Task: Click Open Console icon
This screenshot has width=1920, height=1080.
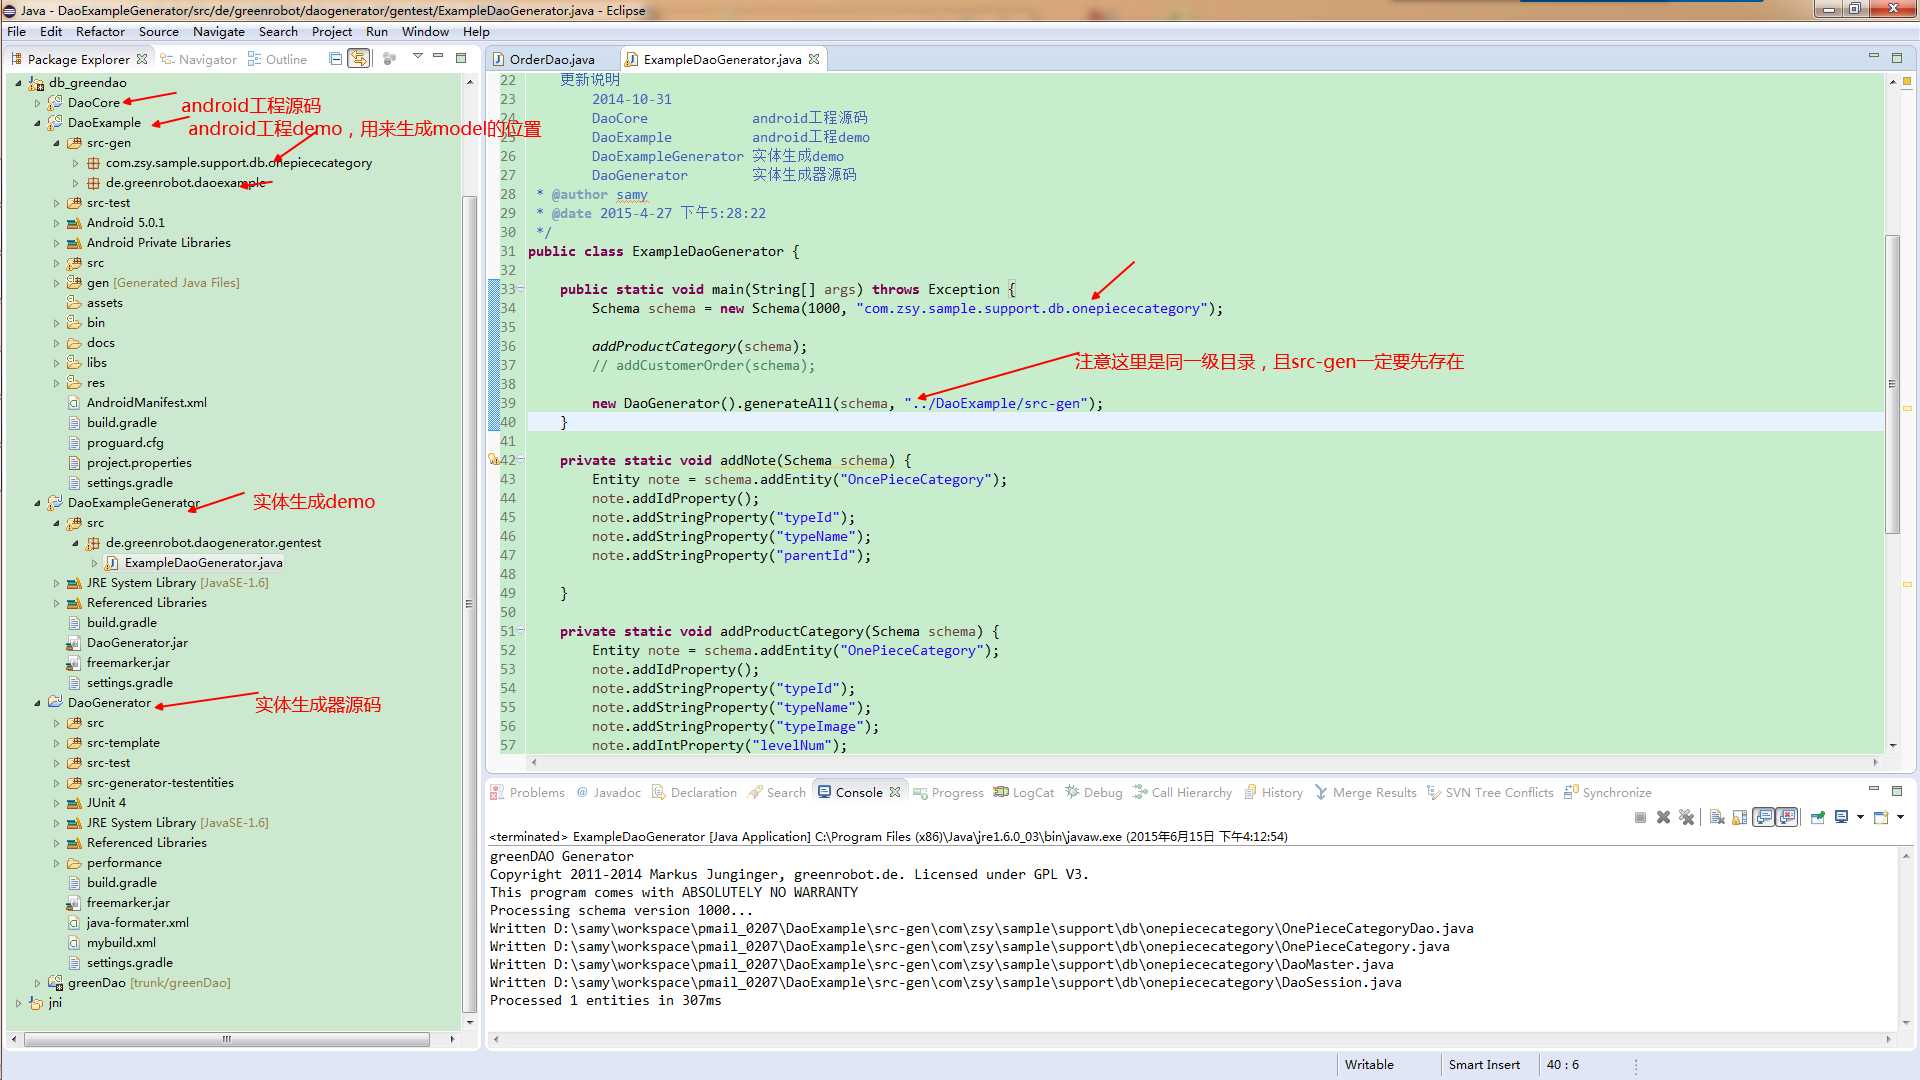Action: tap(1881, 818)
